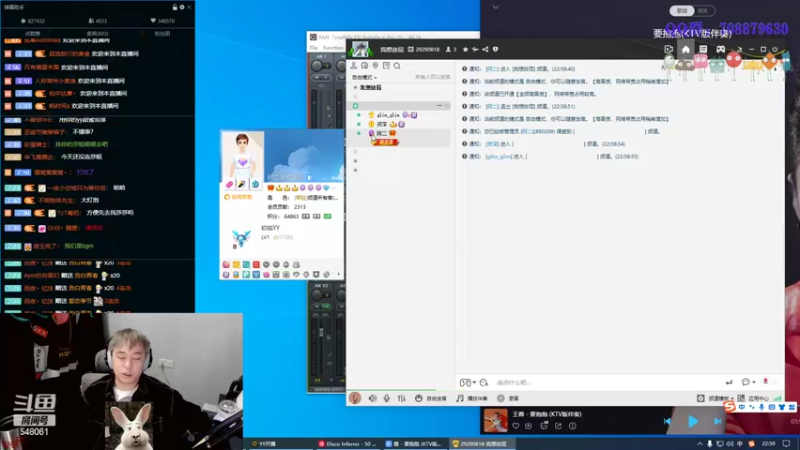This screenshot has width=800, height=450.
Task: Click the headset icon above channel tree
Action: click(x=364, y=66)
